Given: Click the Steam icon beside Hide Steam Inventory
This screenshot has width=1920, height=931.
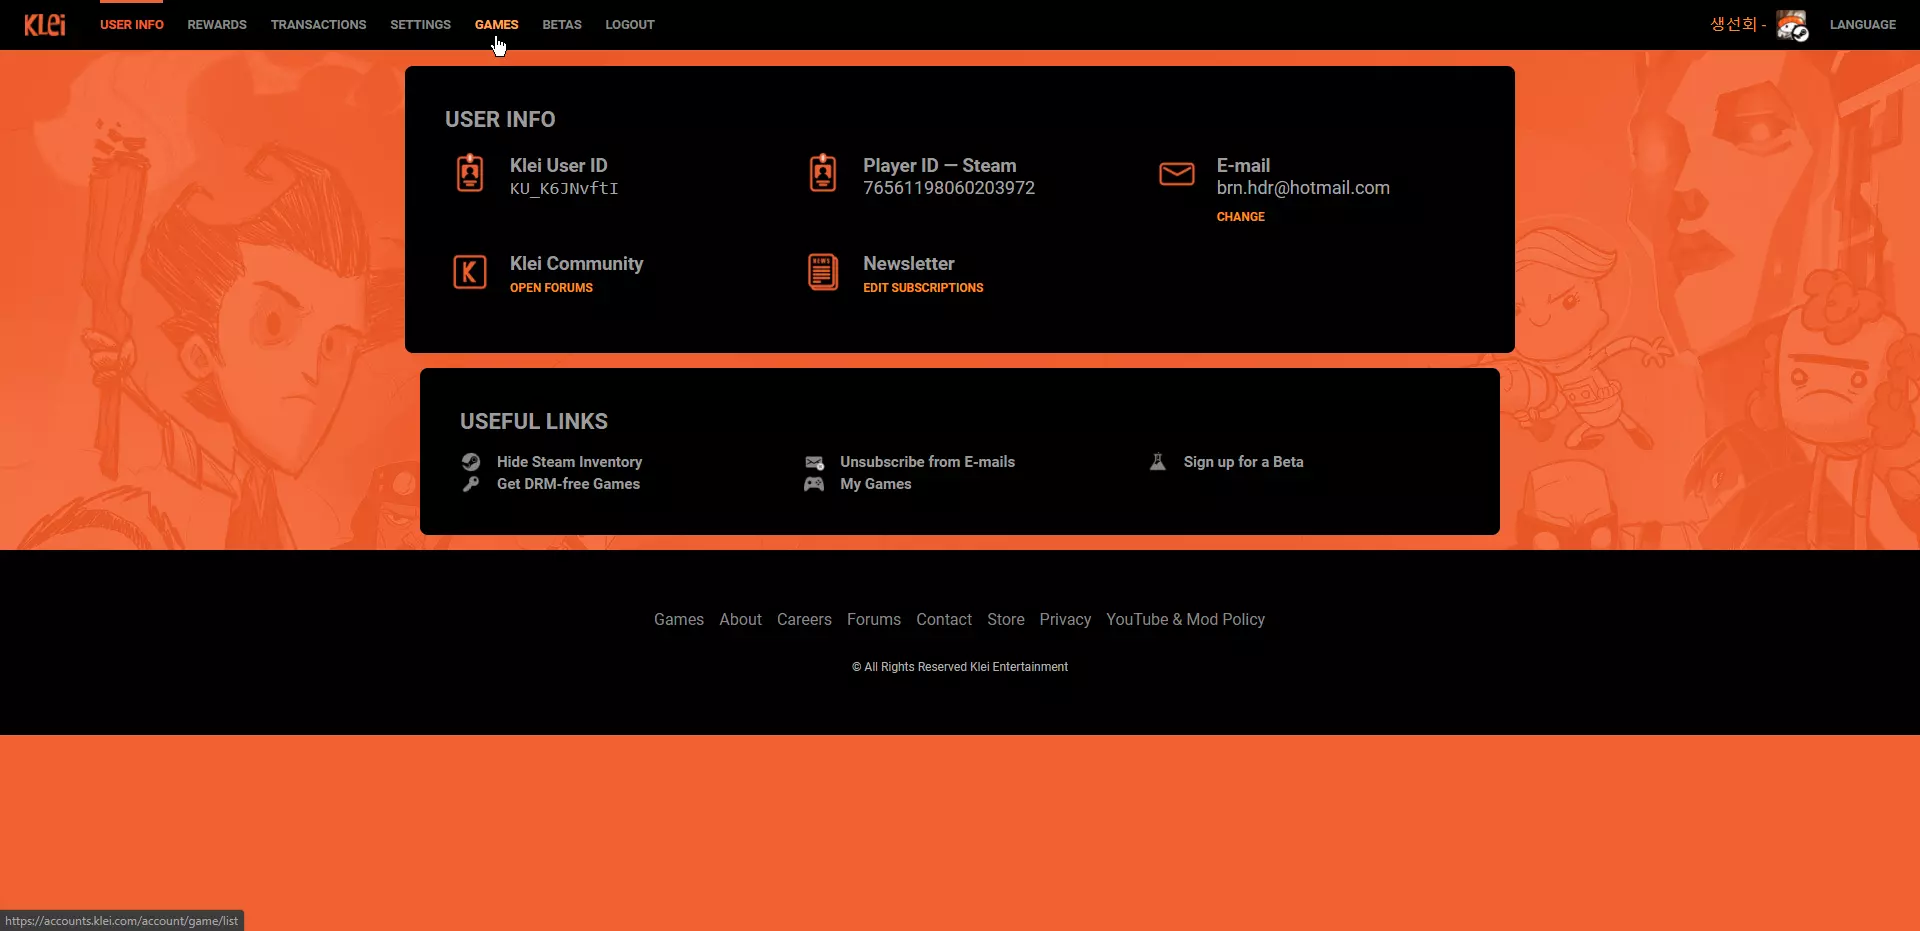Looking at the screenshot, I should pos(471,462).
